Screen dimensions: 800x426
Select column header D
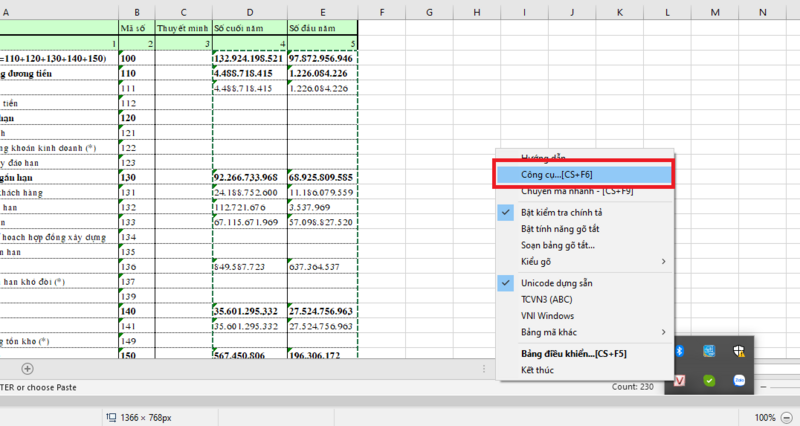click(x=249, y=12)
